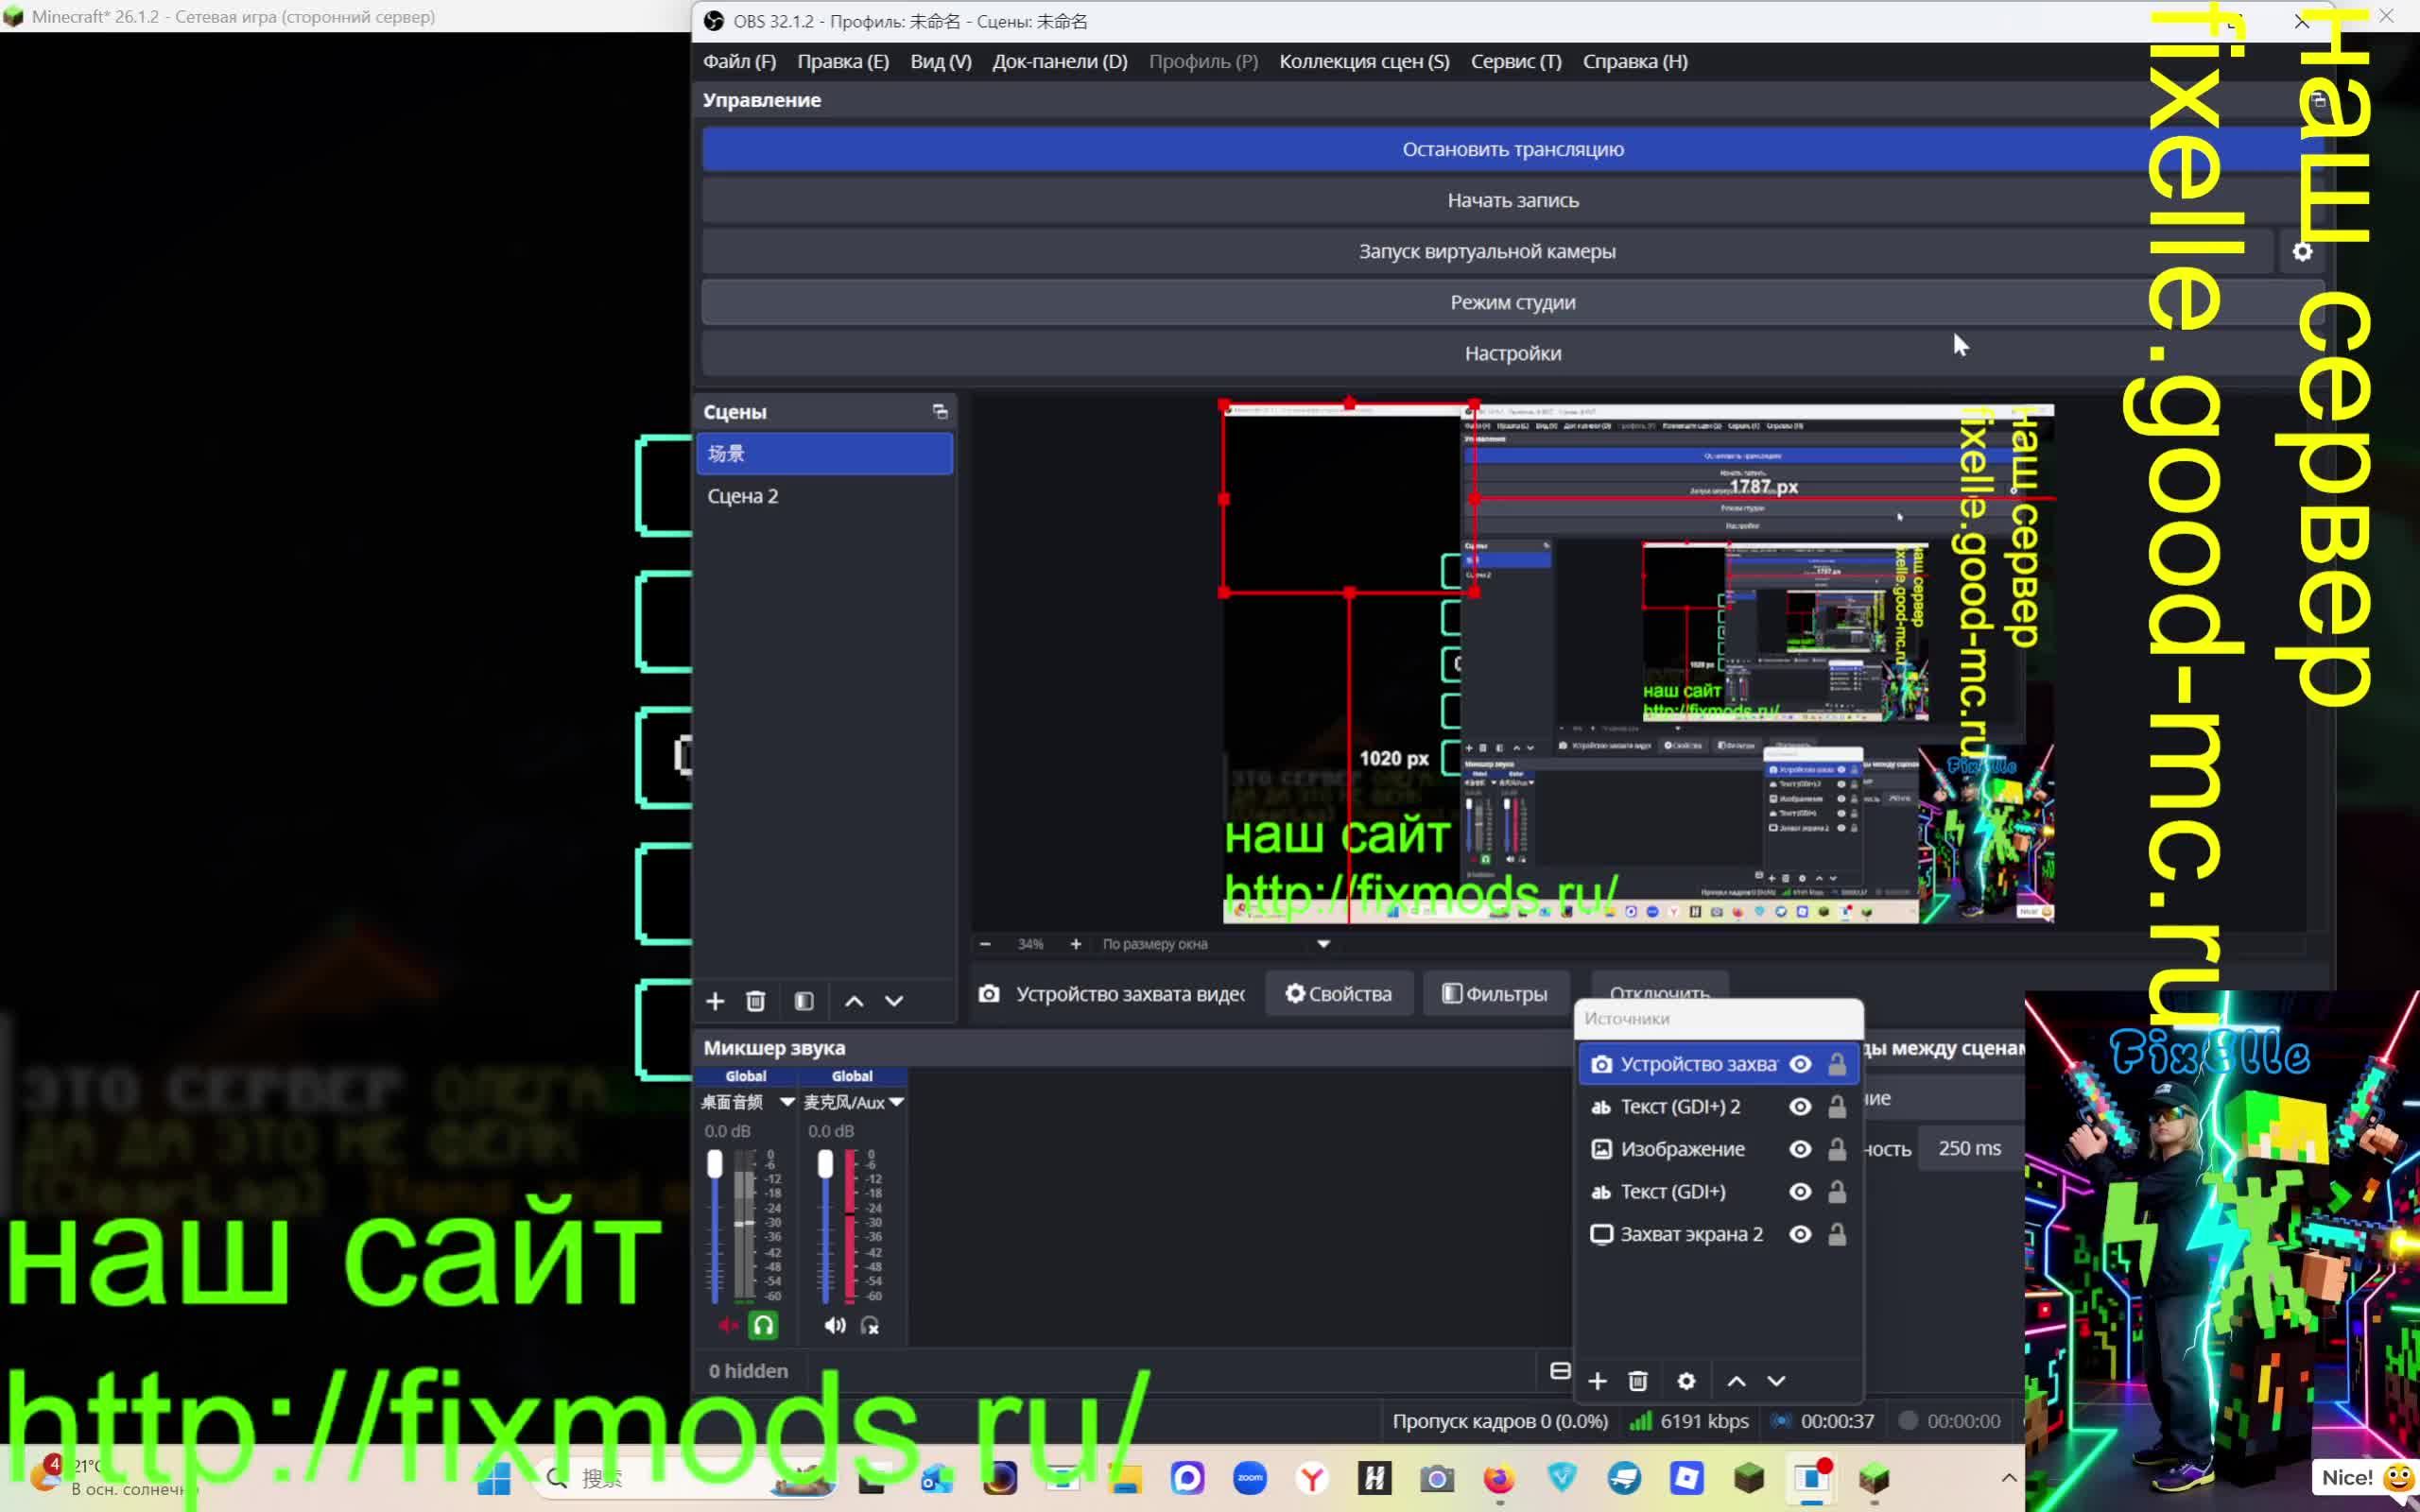Hide the Текст (GDI+) 2 source
Image resolution: width=2420 pixels, height=1512 pixels.
pyautogui.click(x=1800, y=1106)
